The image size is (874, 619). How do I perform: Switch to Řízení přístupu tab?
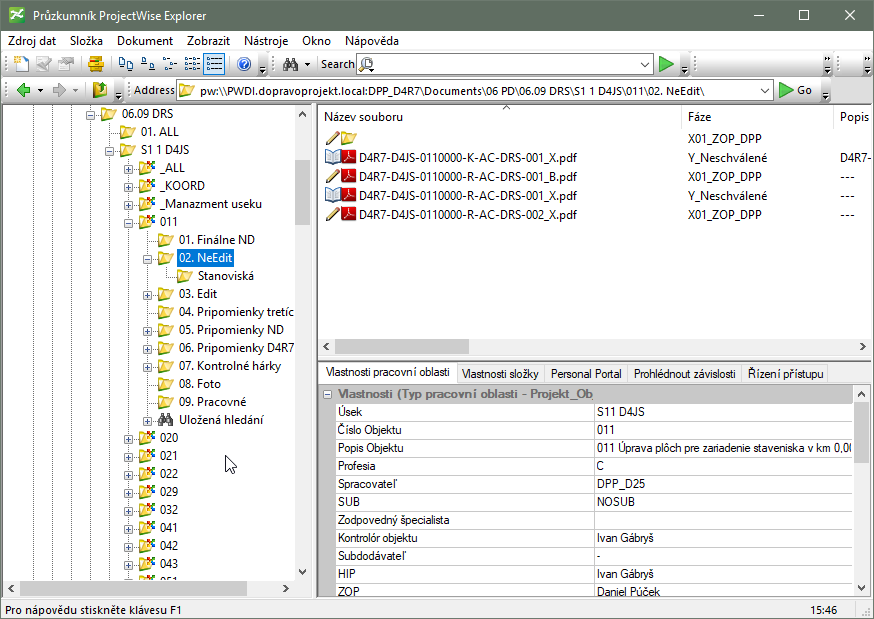click(x=786, y=373)
